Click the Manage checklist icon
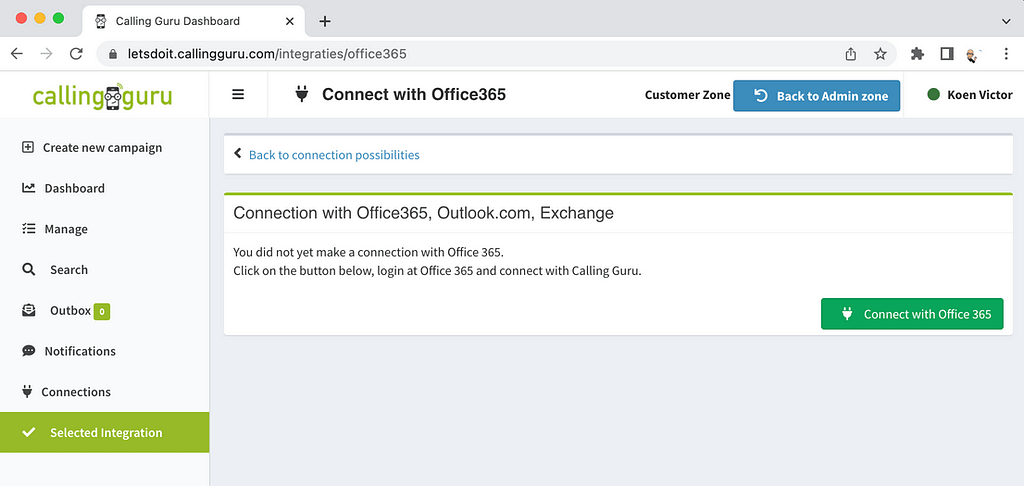The height and width of the screenshot is (486, 1024). coord(28,229)
